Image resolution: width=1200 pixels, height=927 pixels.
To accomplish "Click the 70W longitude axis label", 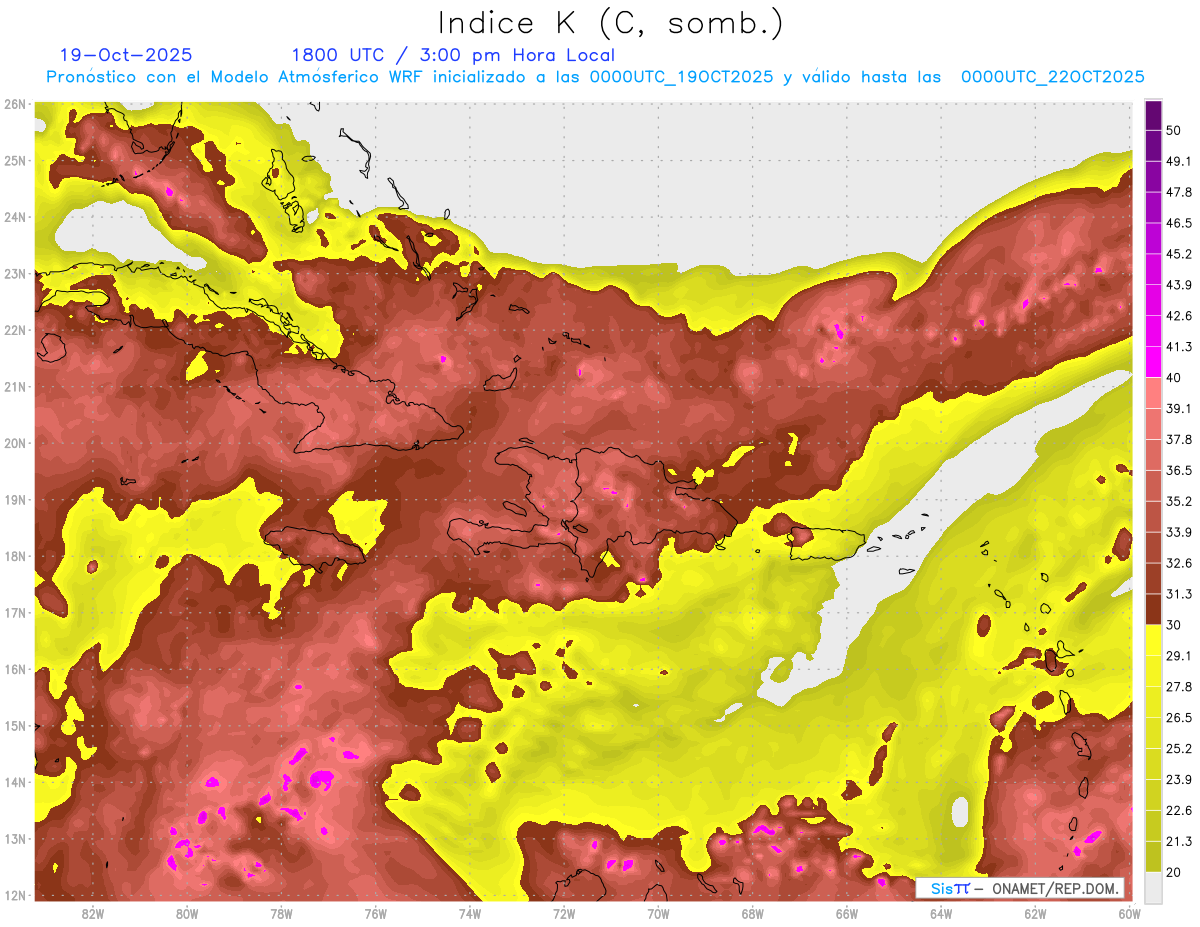I will [x=658, y=913].
